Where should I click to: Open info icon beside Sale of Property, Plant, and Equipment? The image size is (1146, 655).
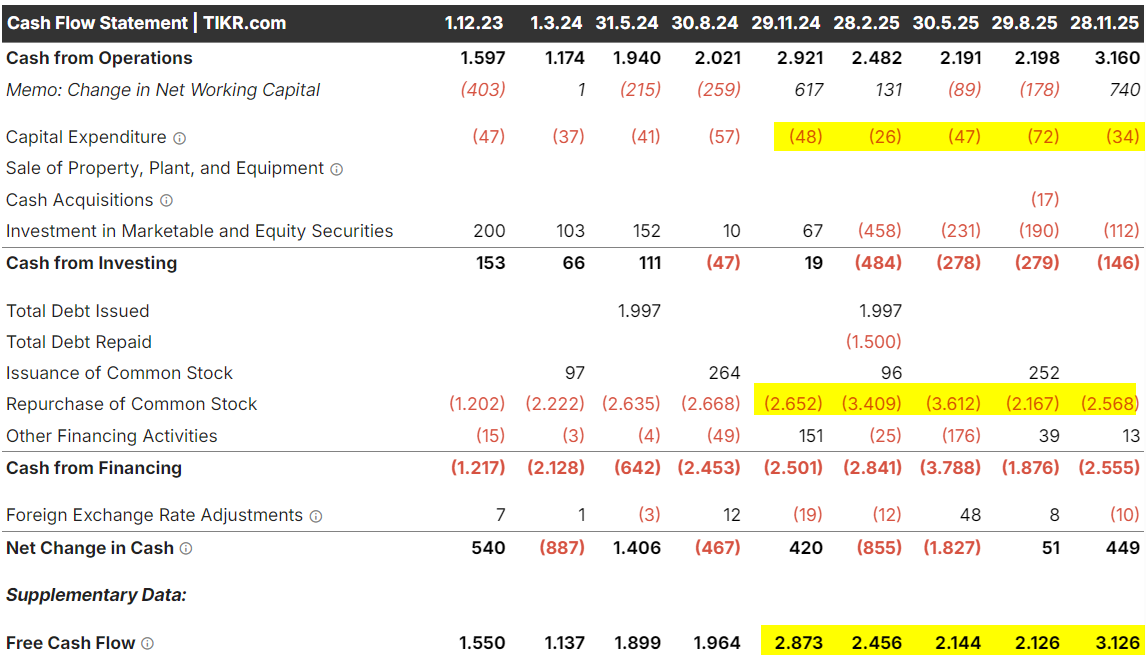[336, 169]
